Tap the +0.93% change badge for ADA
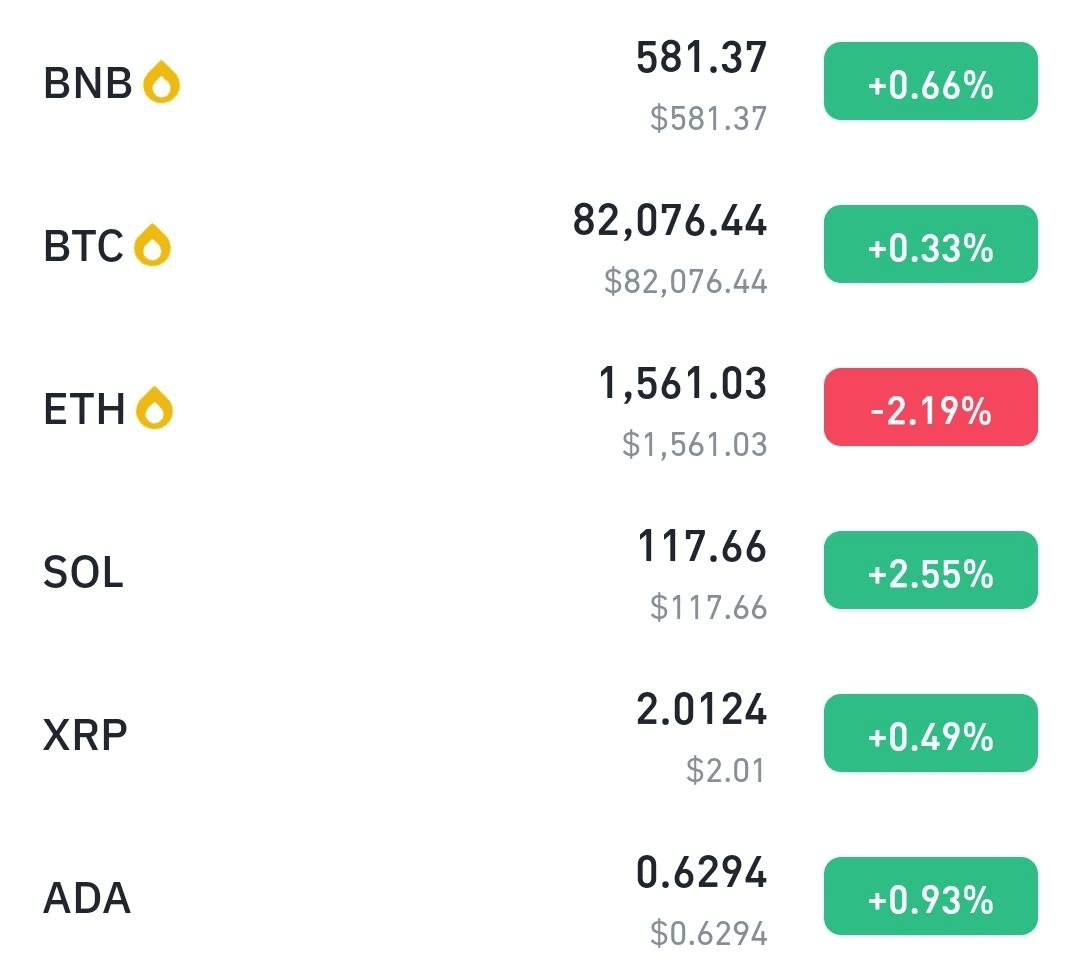Viewport: 1080px width, 978px height. pos(931,896)
